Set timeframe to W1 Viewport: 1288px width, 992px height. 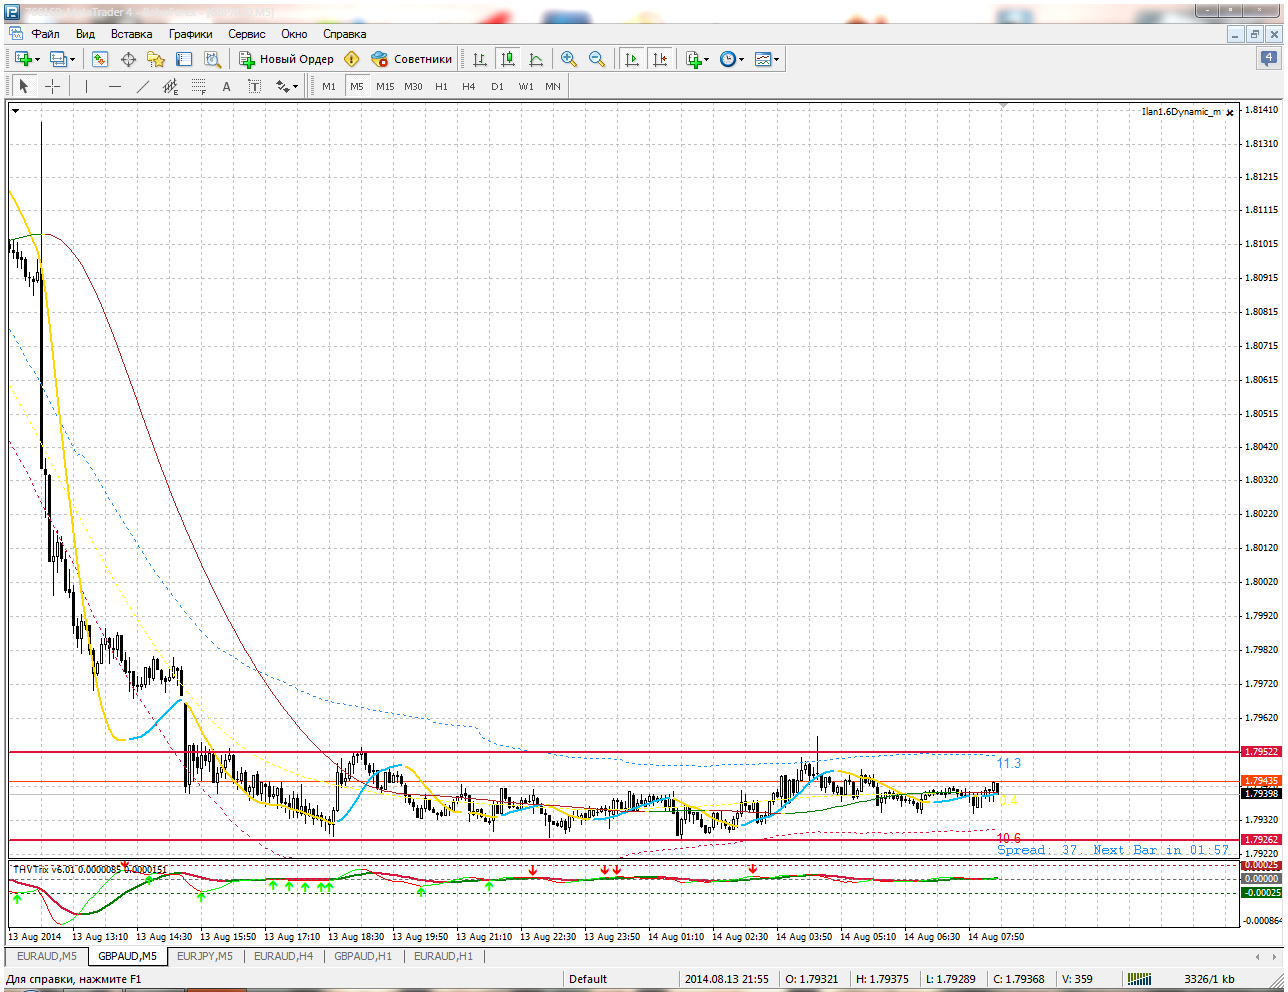pos(526,86)
